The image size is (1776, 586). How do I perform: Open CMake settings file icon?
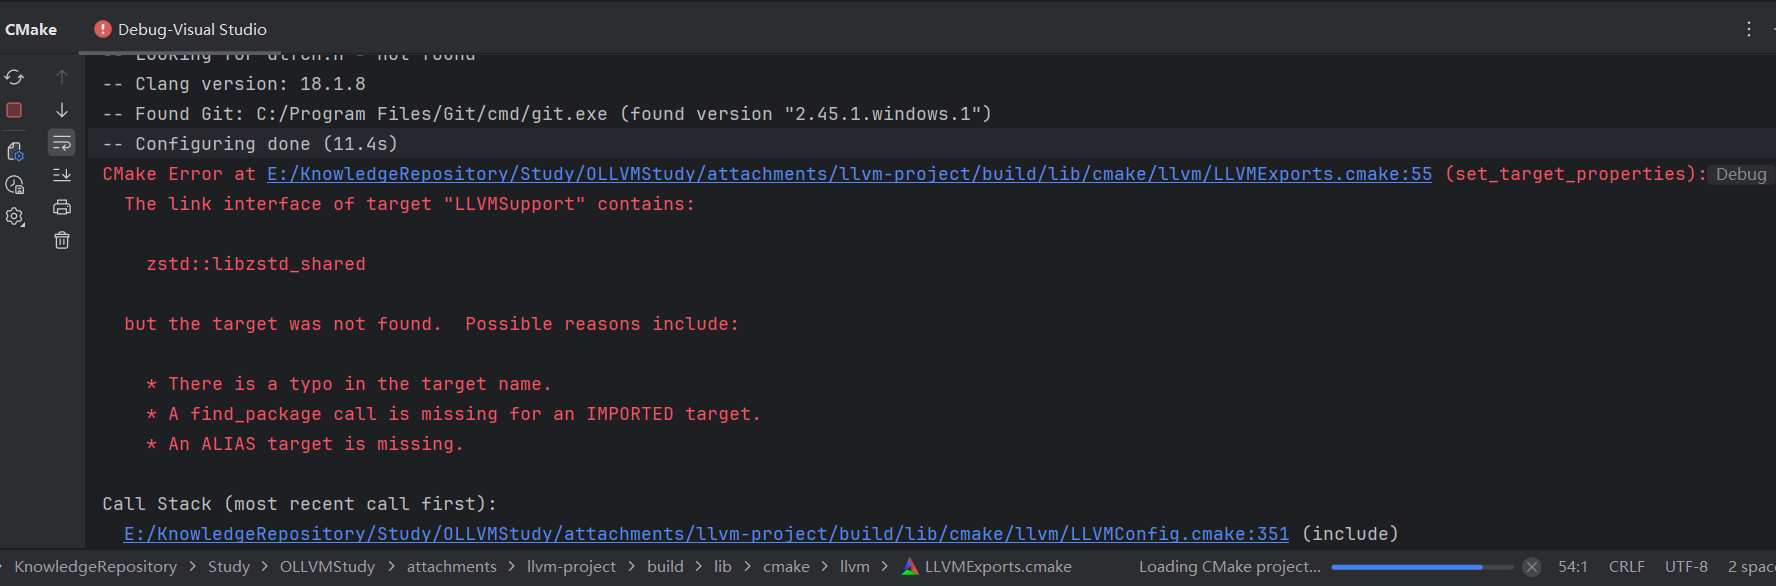click(x=14, y=151)
